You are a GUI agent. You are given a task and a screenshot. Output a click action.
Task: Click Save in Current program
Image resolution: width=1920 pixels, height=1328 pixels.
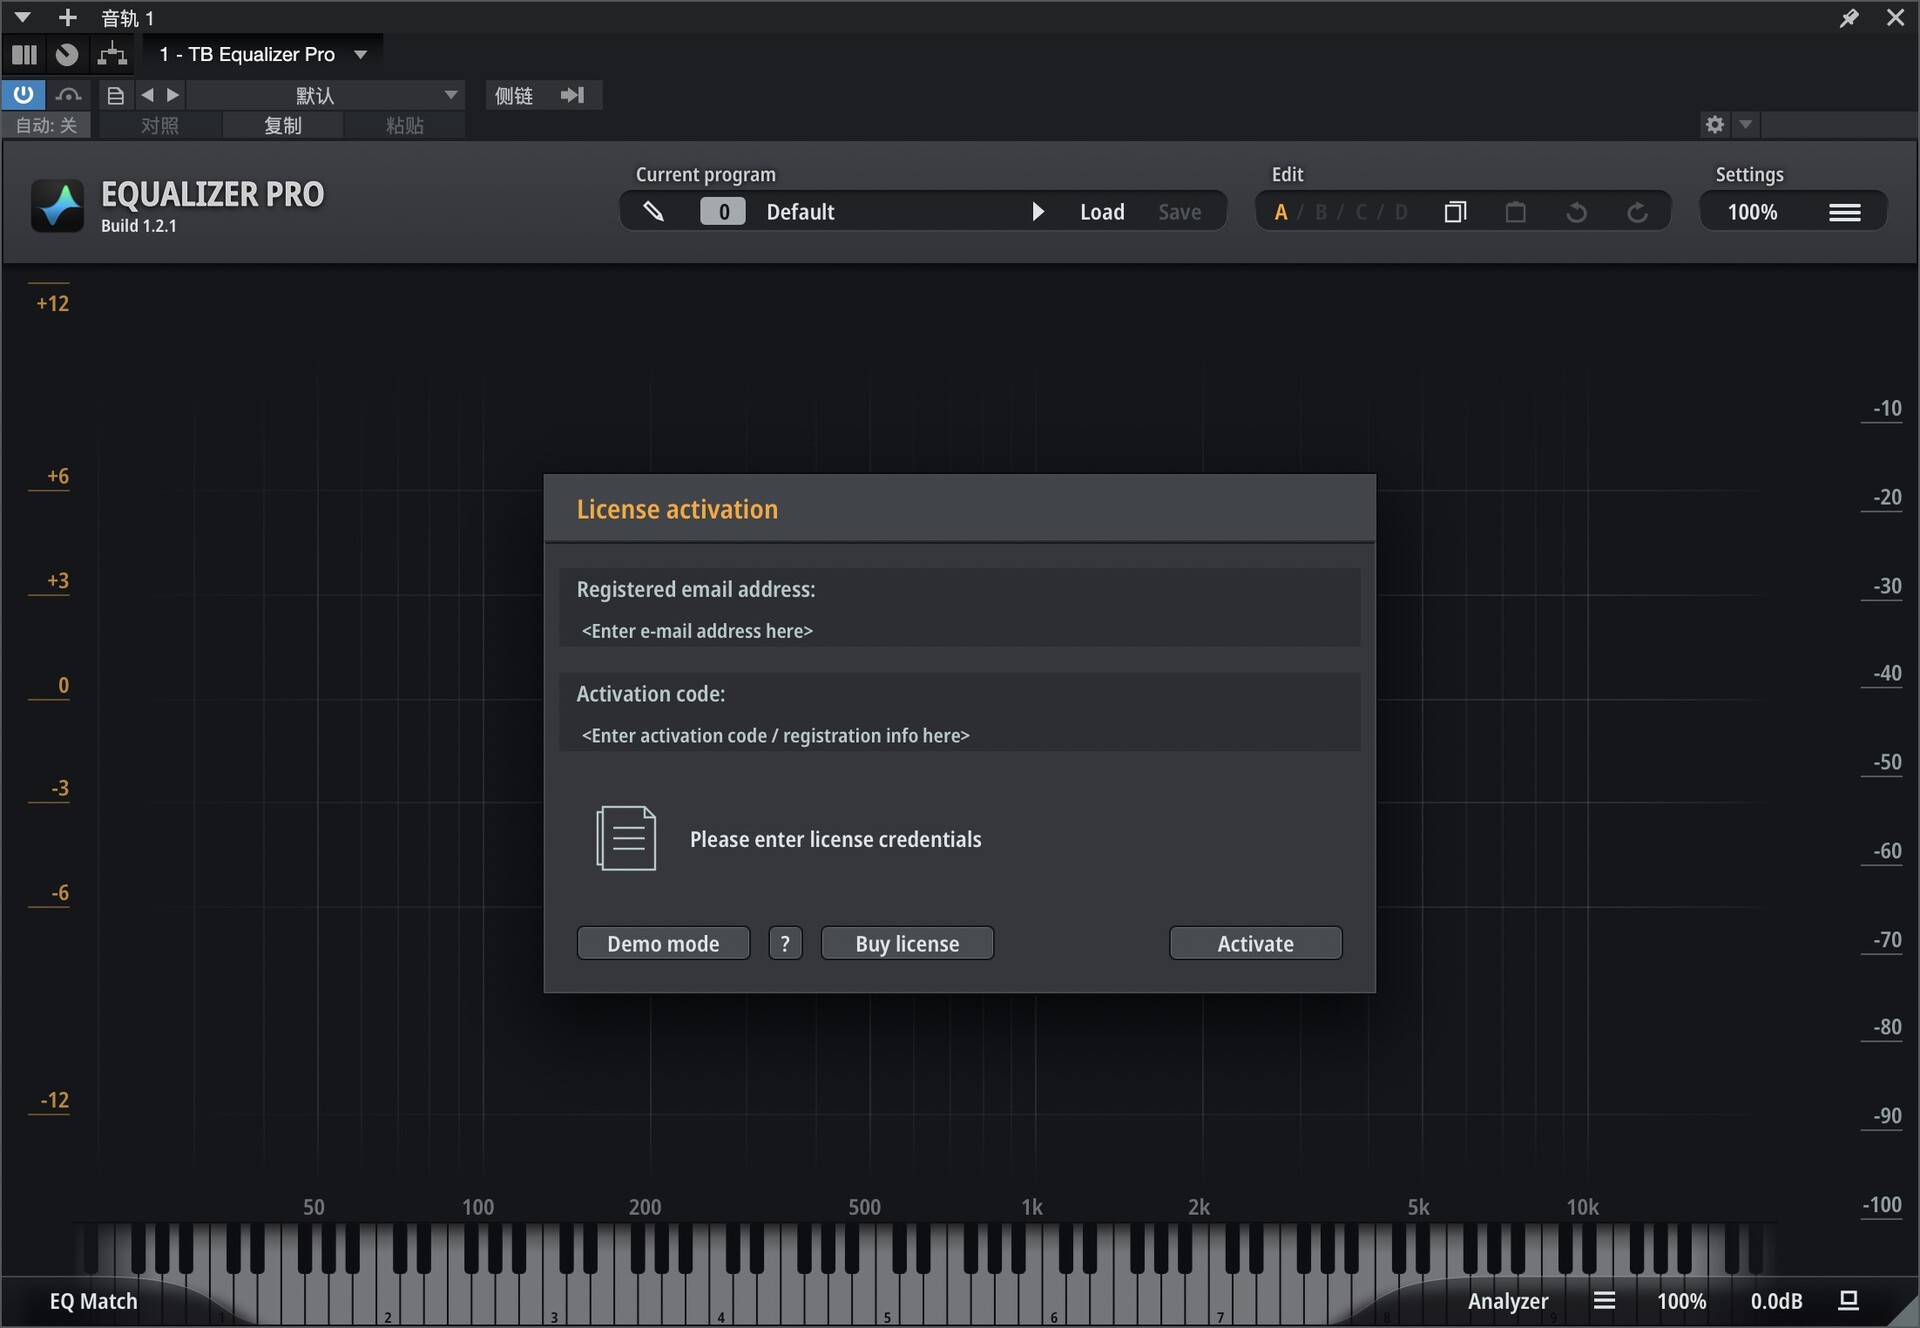point(1179,212)
